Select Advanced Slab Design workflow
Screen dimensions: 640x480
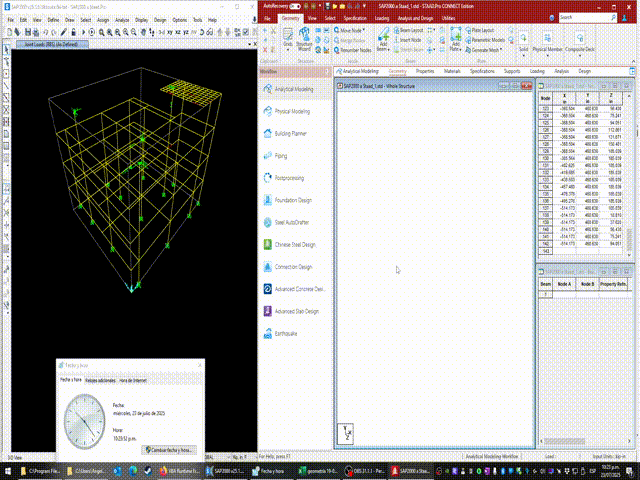296,311
